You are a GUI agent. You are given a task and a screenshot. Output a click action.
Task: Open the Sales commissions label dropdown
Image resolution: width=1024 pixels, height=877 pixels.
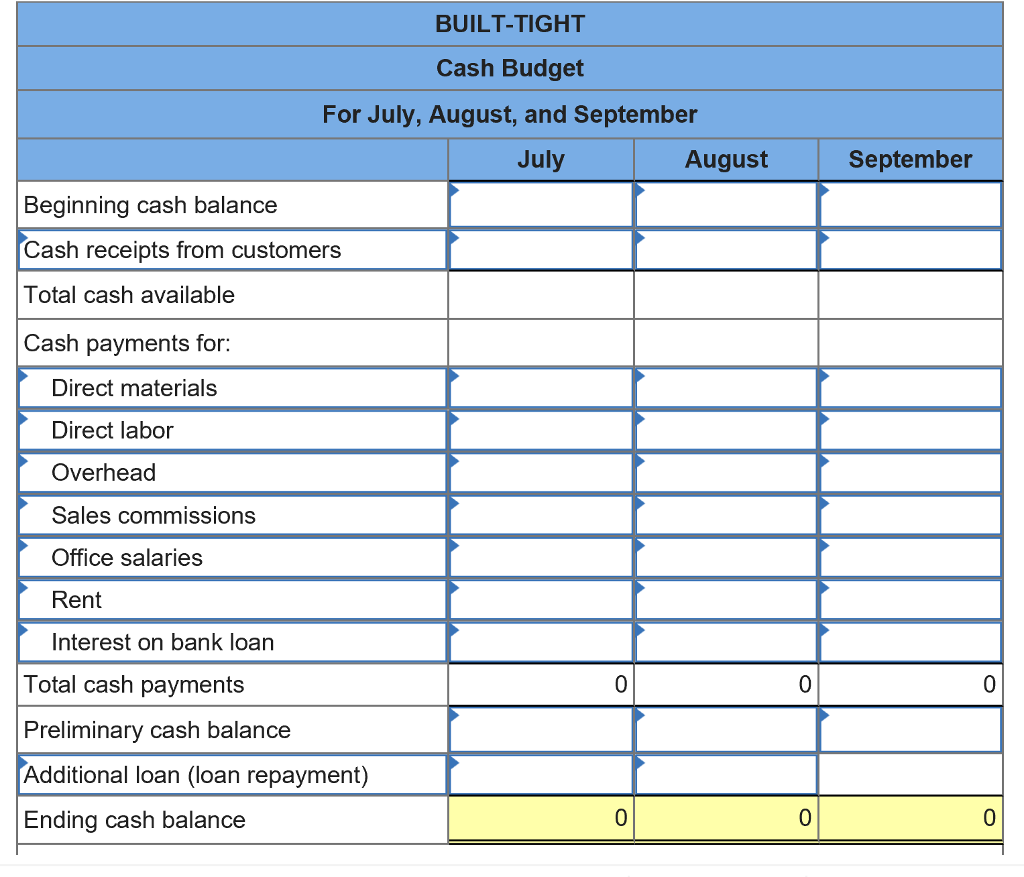tap(232, 515)
